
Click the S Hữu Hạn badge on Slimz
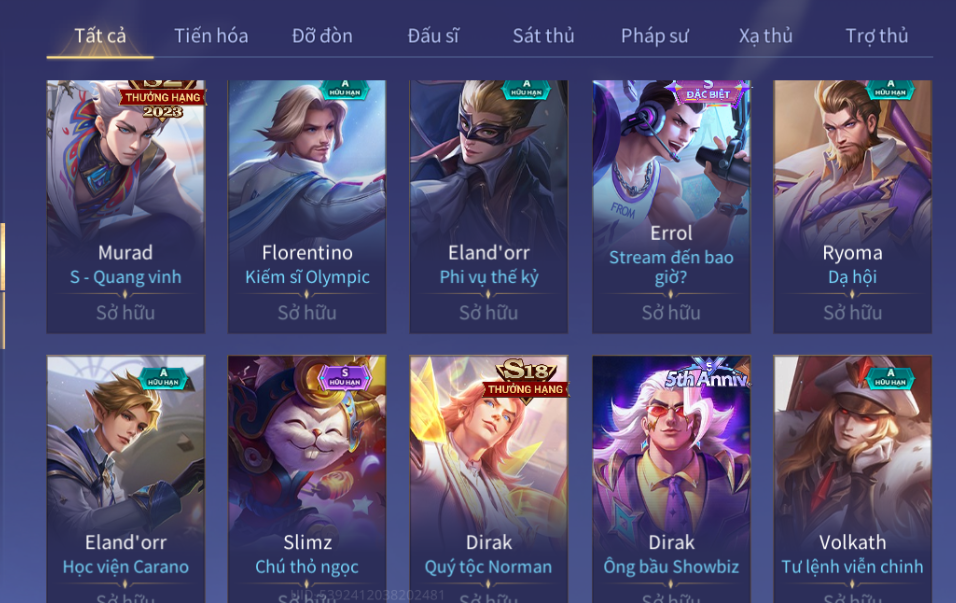[344, 378]
